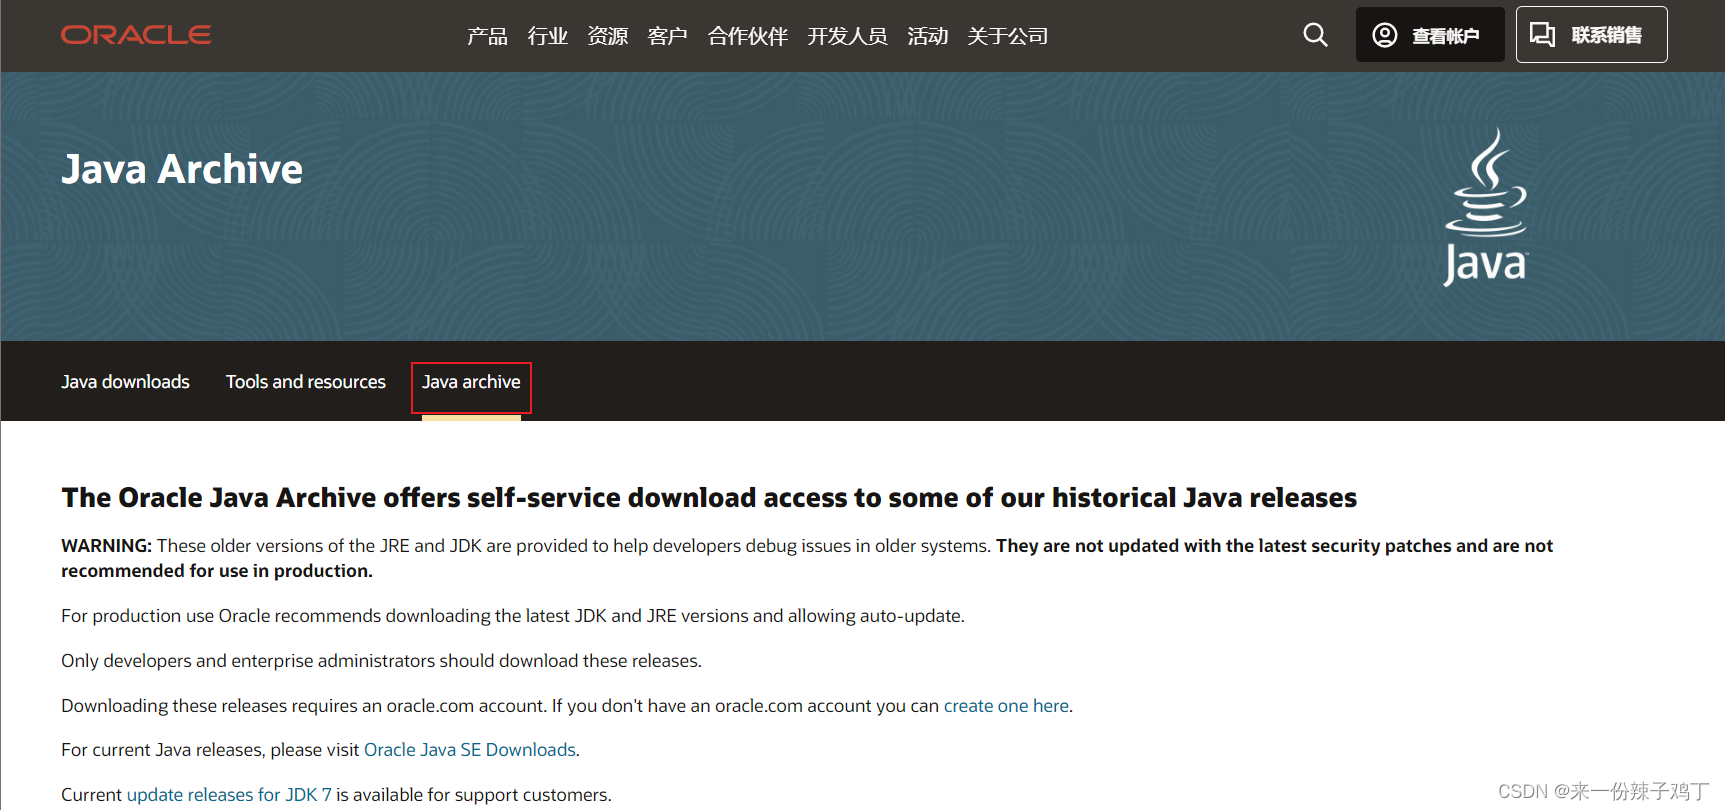Click the 联系销售 contact sales button
Image resolution: width=1725 pixels, height=810 pixels.
pos(1591,35)
